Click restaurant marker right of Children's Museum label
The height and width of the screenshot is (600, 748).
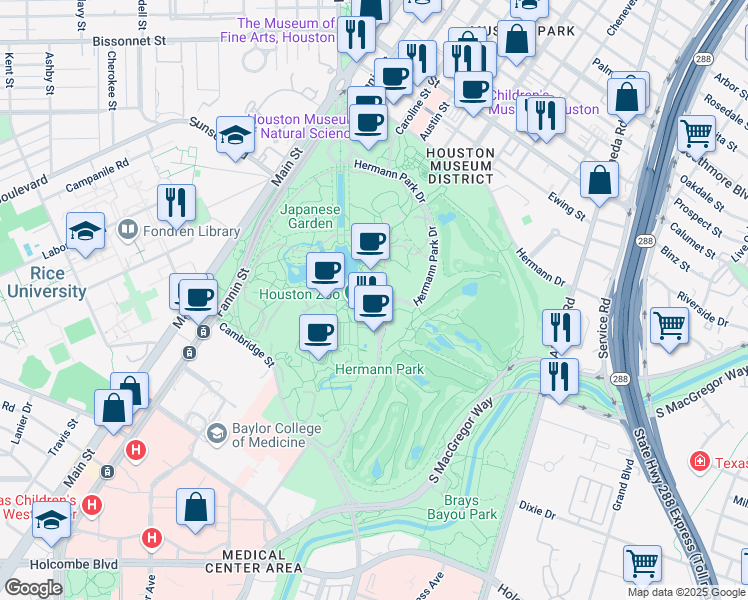(x=547, y=117)
